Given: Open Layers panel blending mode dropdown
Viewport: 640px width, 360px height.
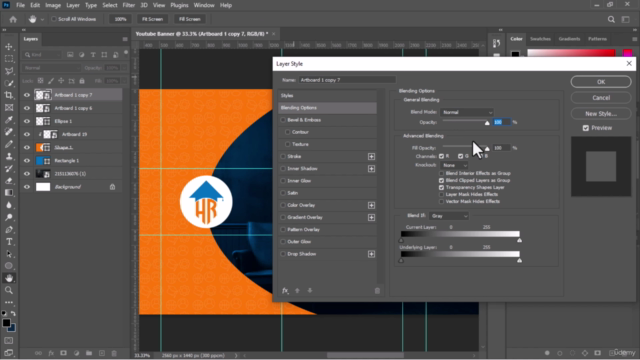Looking at the screenshot, I should coord(51,68).
